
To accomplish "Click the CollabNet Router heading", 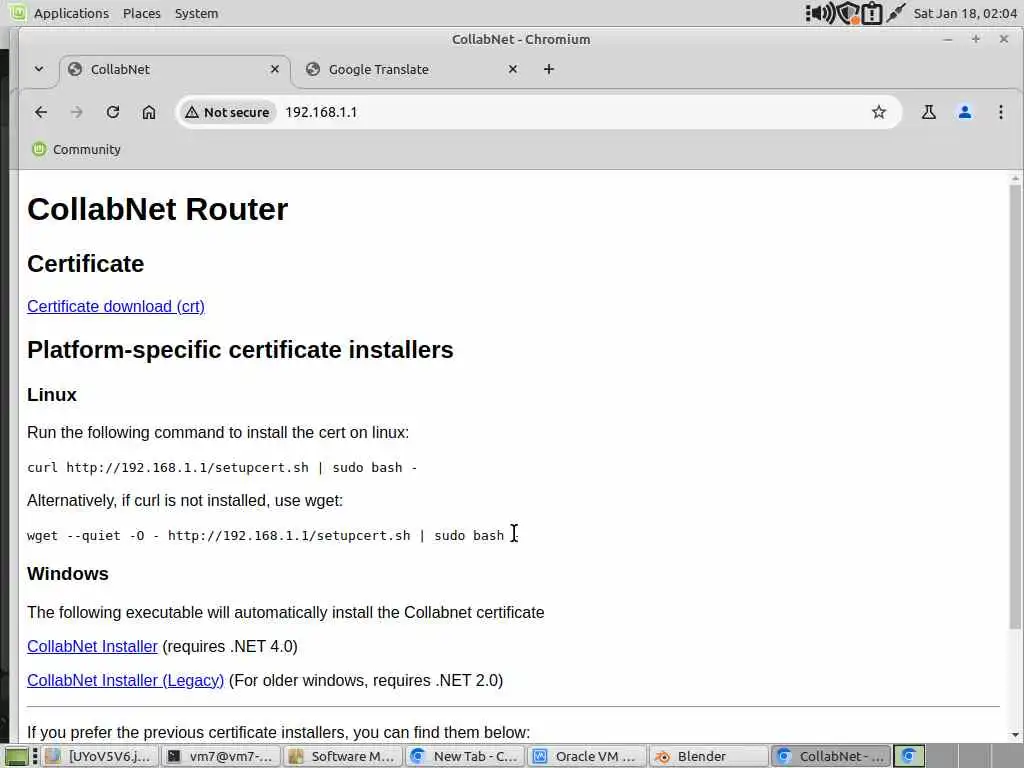I will pyautogui.click(x=157, y=210).
